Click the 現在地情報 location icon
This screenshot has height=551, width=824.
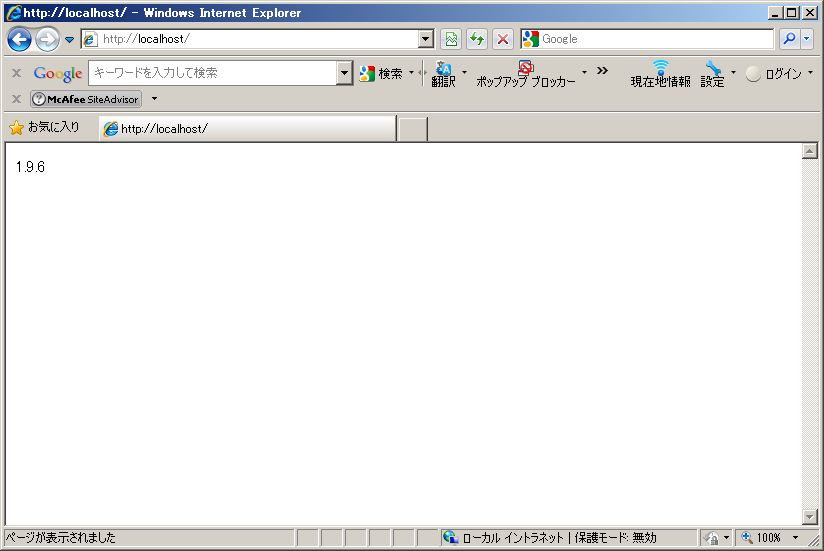coord(661,74)
